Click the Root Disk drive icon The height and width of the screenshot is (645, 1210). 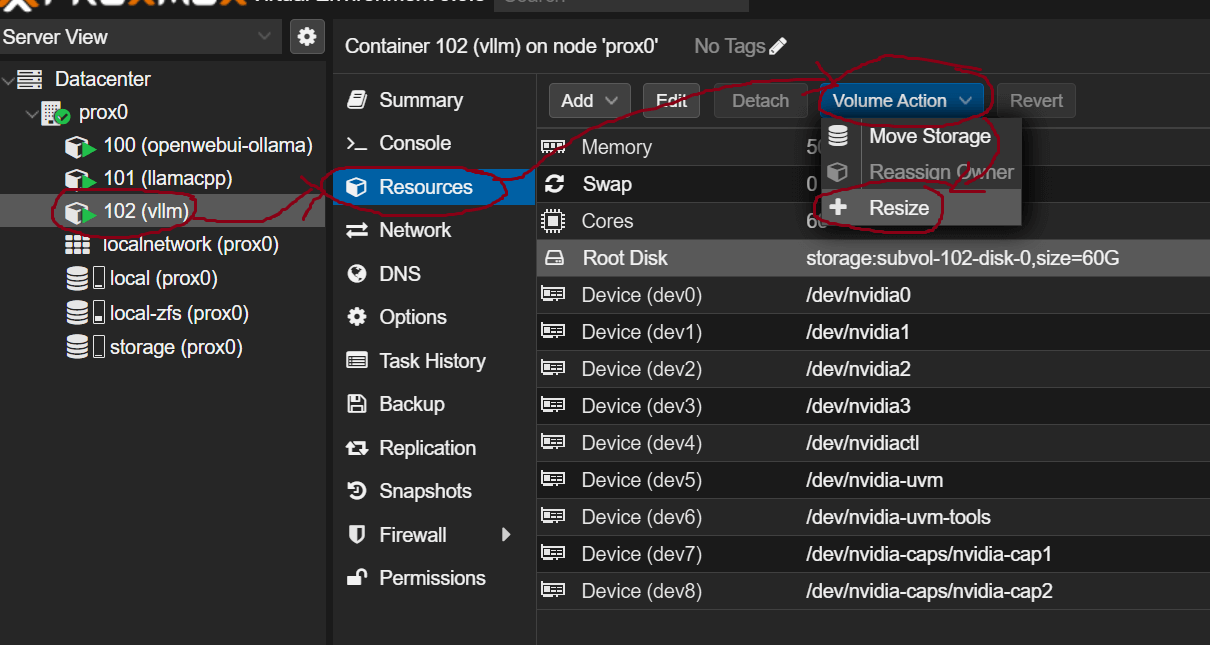pyautogui.click(x=553, y=258)
